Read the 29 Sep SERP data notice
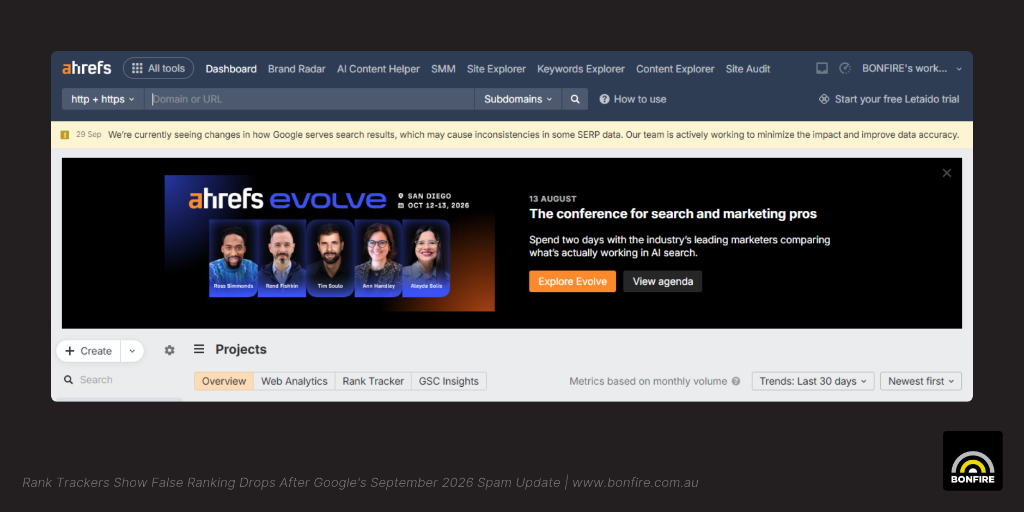Viewport: 1024px width, 512px height. click(x=533, y=135)
